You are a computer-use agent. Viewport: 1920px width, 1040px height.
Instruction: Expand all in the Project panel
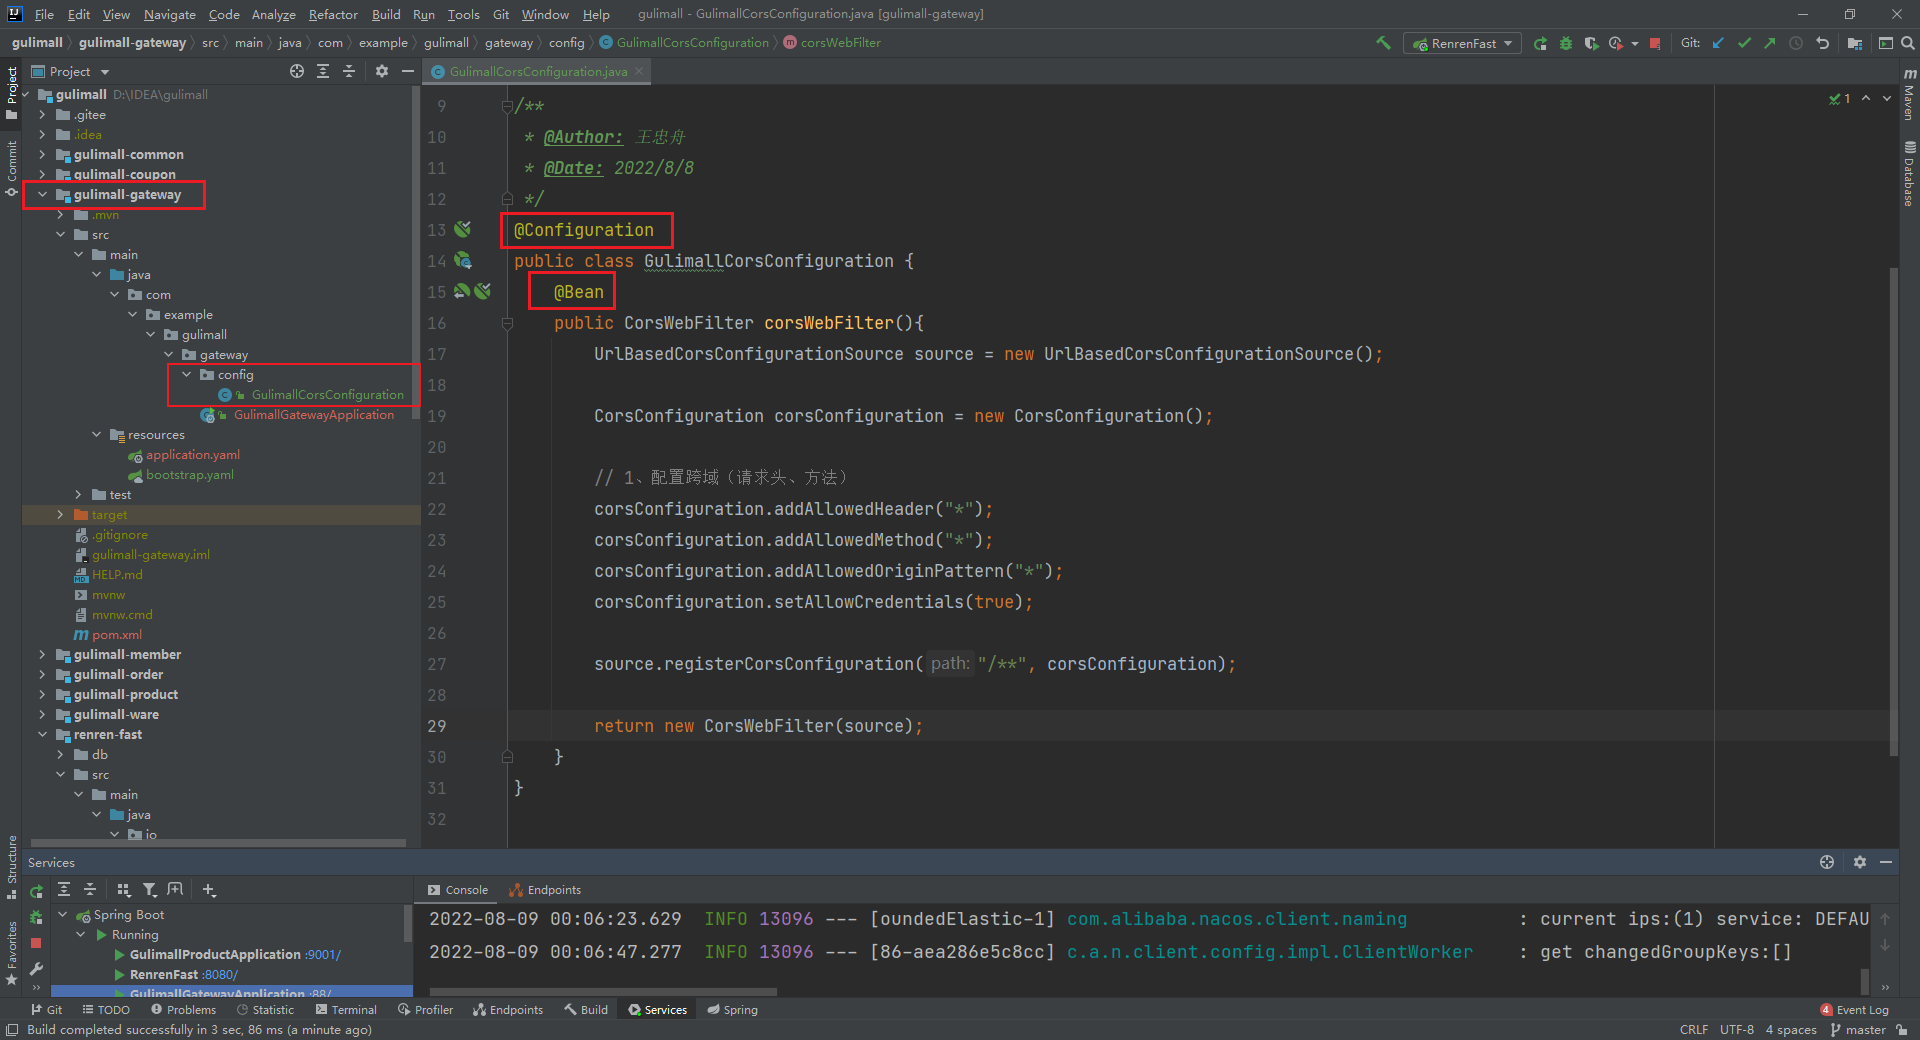[x=323, y=71]
